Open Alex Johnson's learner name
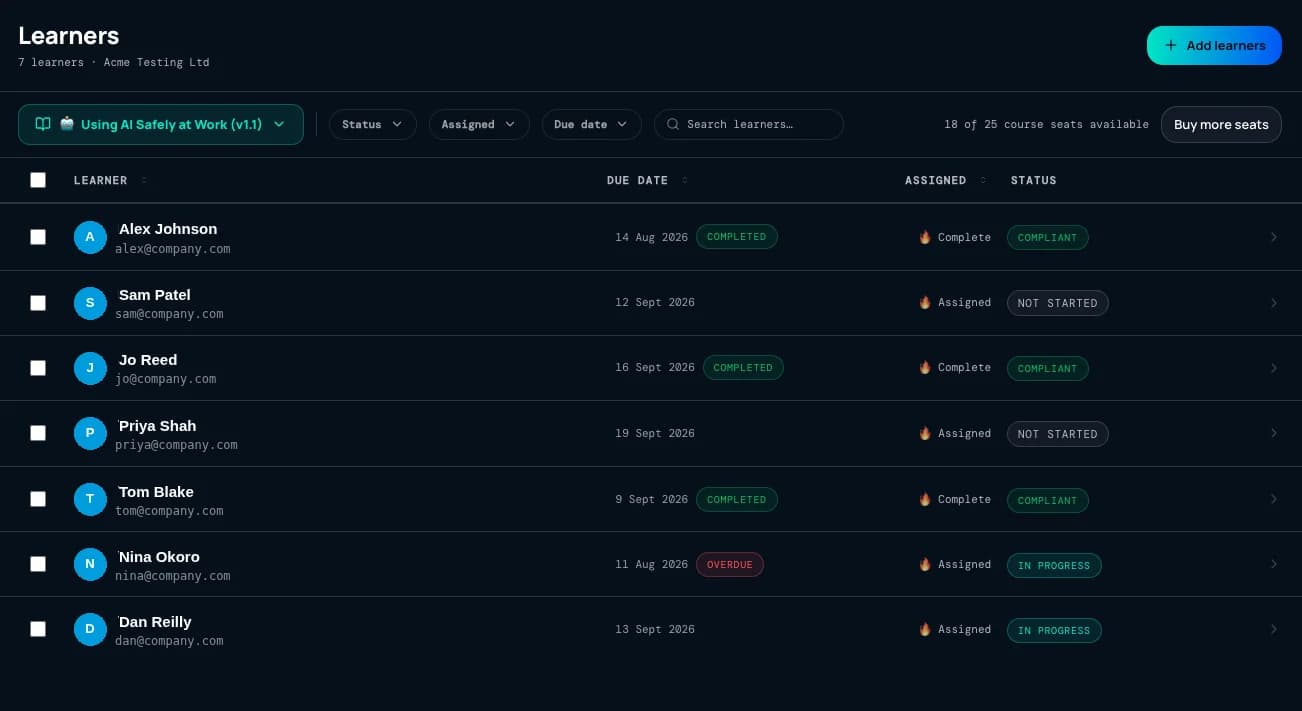The width and height of the screenshot is (1302, 711). click(x=168, y=229)
